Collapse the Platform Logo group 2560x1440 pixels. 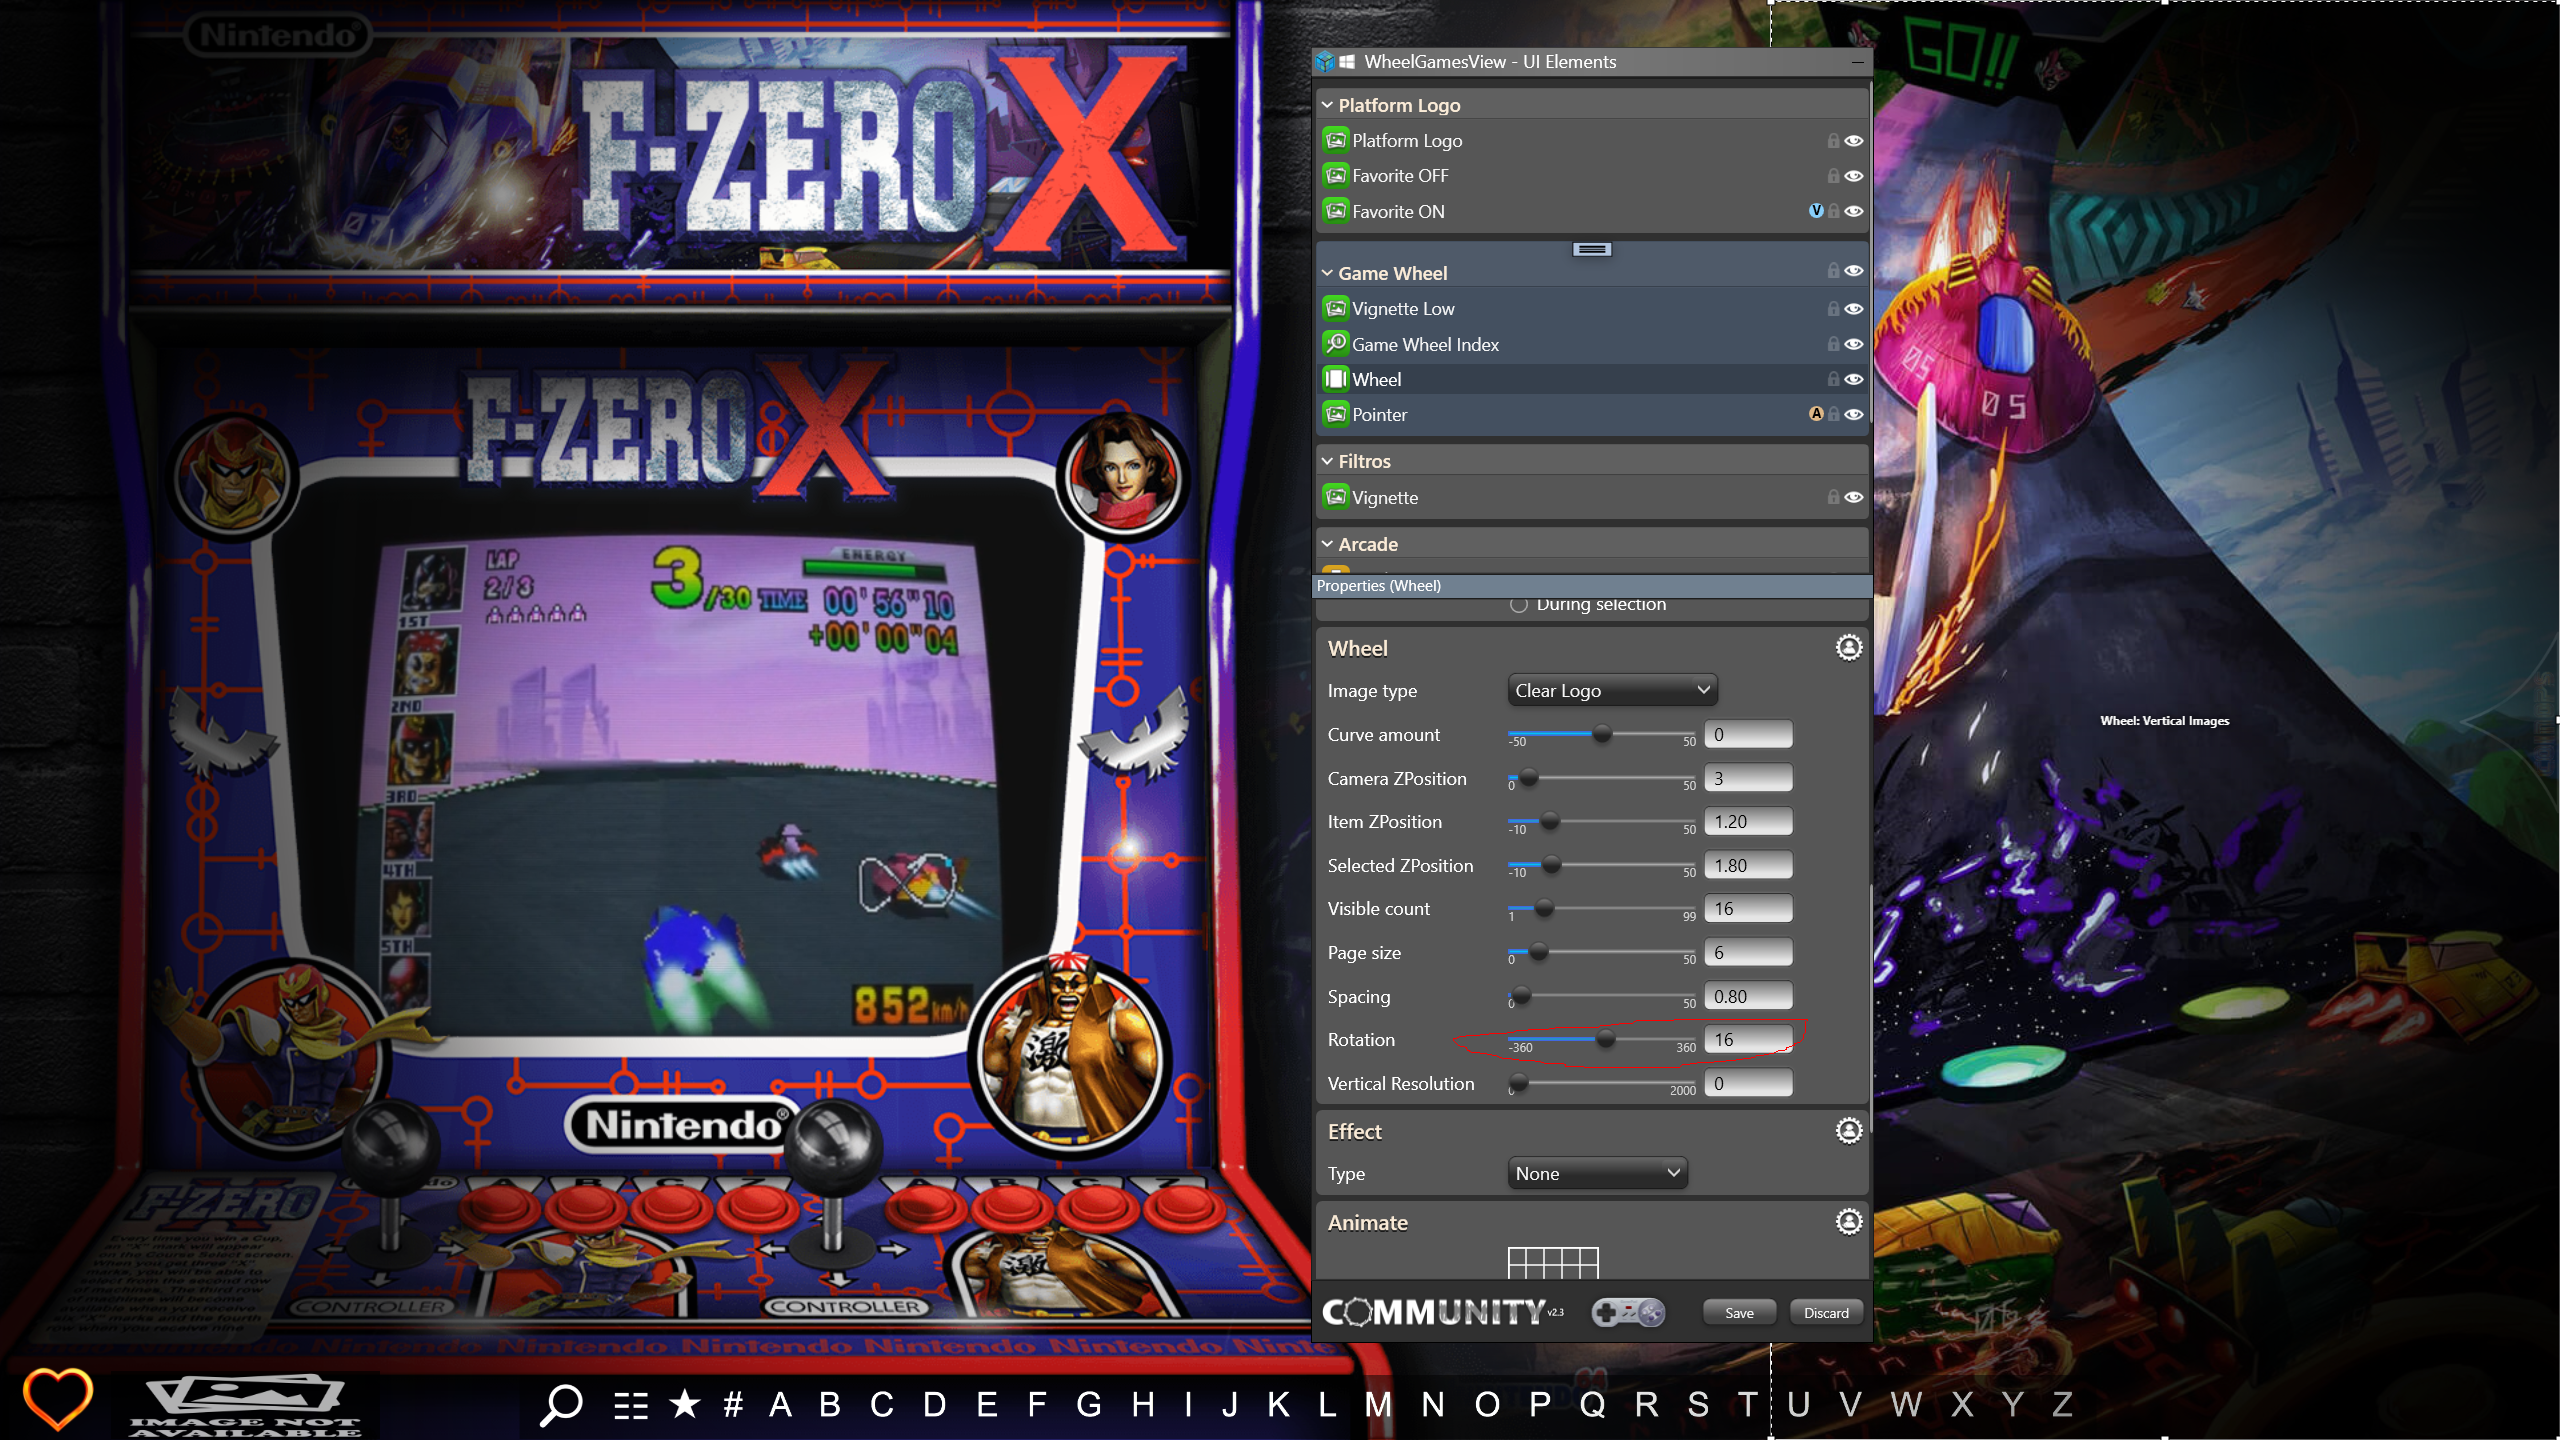pyautogui.click(x=1327, y=105)
